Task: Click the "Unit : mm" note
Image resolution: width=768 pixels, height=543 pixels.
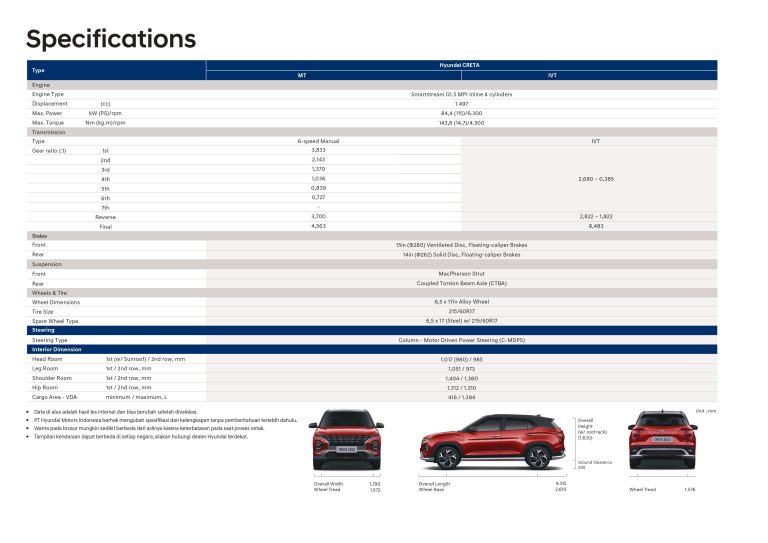Action: tap(706, 411)
